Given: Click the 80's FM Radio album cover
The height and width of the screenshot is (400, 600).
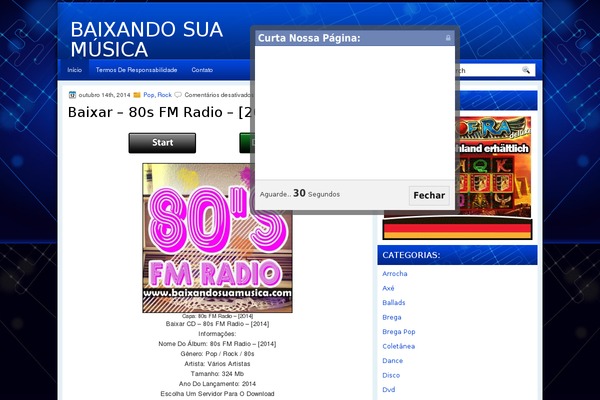Looking at the screenshot, I should pos(217,238).
